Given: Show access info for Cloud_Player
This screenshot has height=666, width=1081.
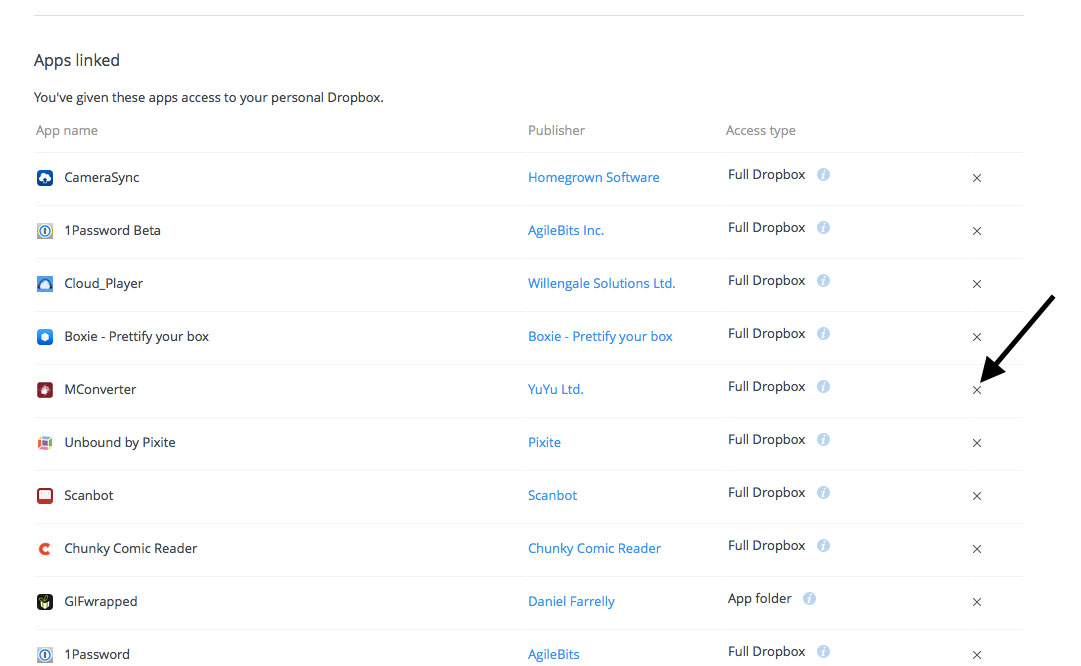Looking at the screenshot, I should [823, 281].
